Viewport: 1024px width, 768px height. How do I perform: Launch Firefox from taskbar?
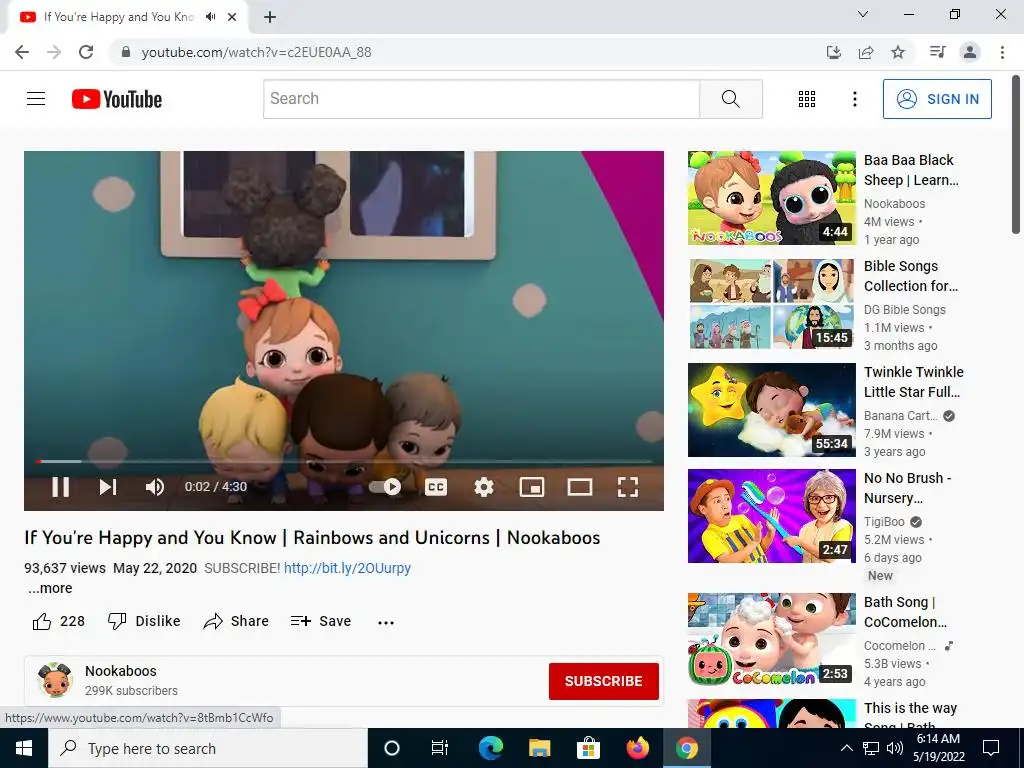(637, 748)
